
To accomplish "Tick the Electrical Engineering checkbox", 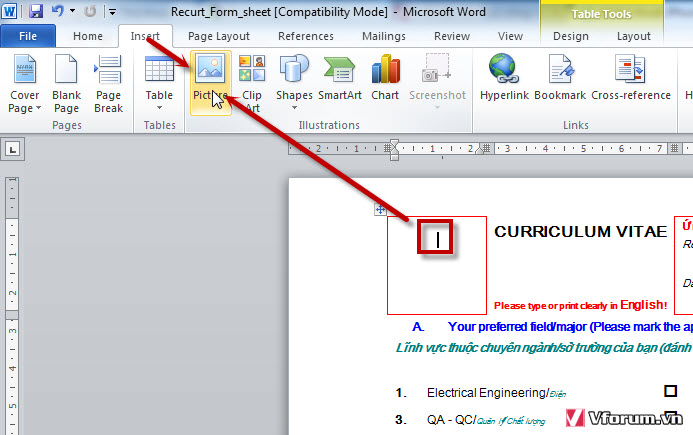I will coord(670,391).
